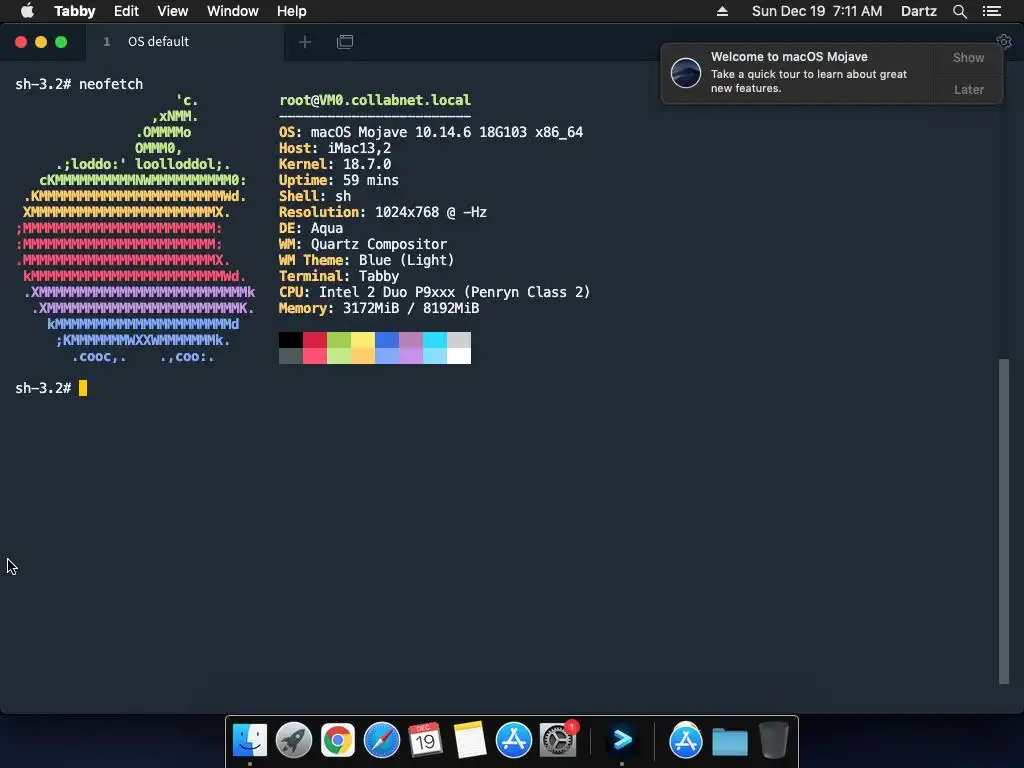Open Finder from the Dock
Image resolution: width=1024 pixels, height=768 pixels.
tap(249, 741)
